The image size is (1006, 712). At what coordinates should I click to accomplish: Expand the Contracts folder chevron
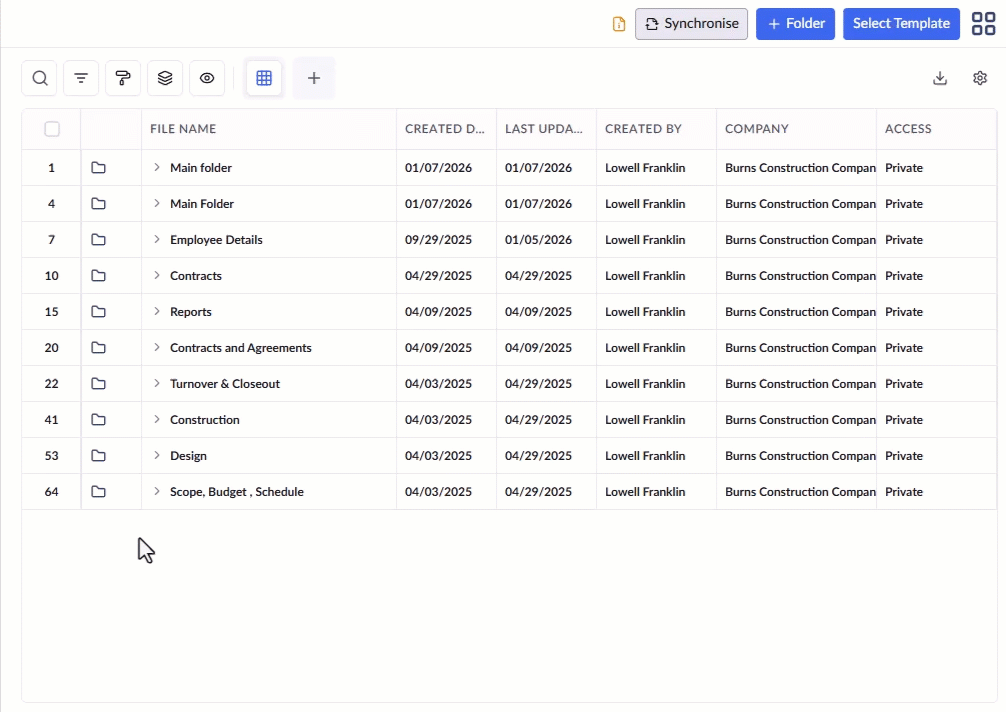tap(157, 275)
